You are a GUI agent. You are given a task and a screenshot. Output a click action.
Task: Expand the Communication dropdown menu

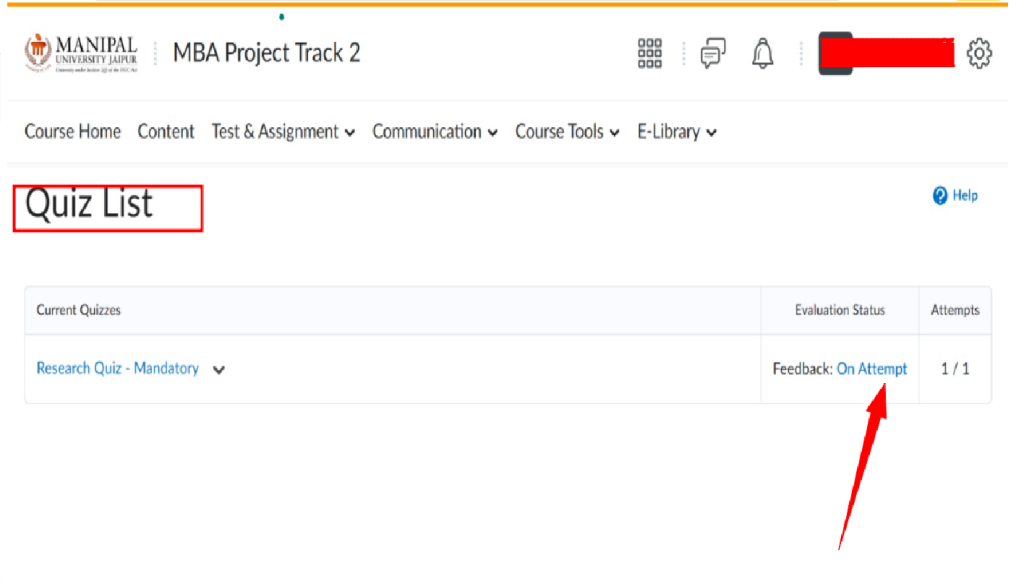tap(435, 132)
